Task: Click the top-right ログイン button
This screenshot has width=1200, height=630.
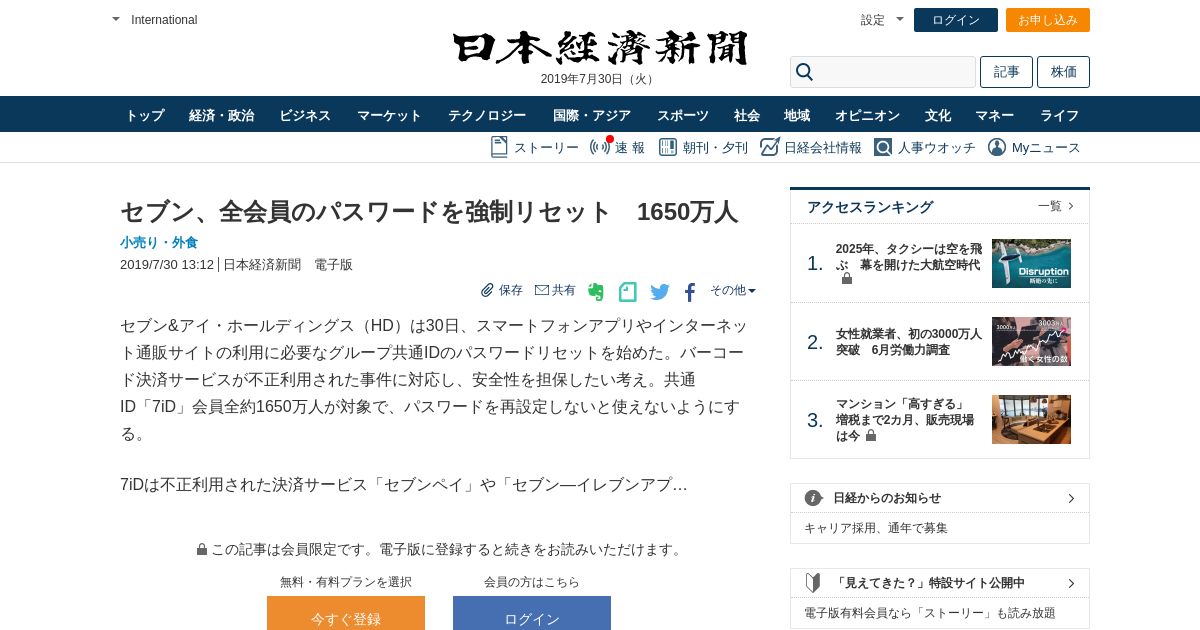Action: tap(956, 20)
